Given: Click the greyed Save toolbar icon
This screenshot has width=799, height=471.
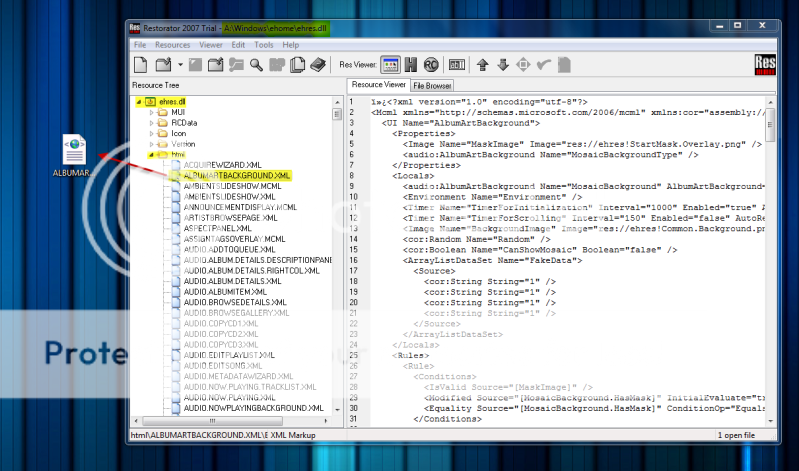Looking at the screenshot, I should 195,65.
